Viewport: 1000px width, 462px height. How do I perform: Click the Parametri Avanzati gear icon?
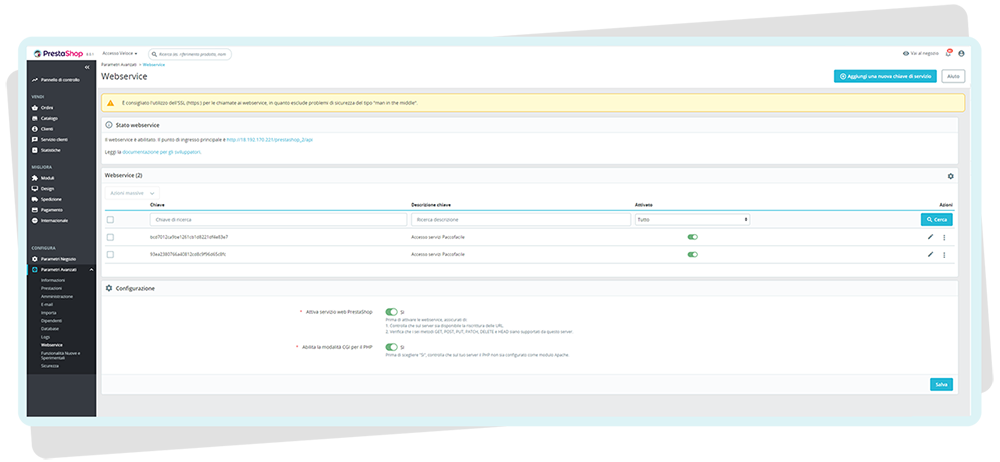coord(35,269)
